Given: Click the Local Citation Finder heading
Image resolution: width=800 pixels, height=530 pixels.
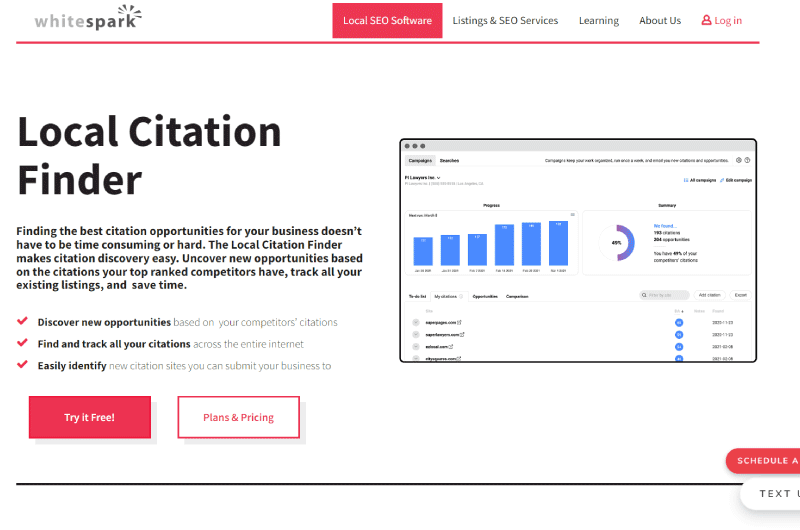Looking at the screenshot, I should (149, 156).
